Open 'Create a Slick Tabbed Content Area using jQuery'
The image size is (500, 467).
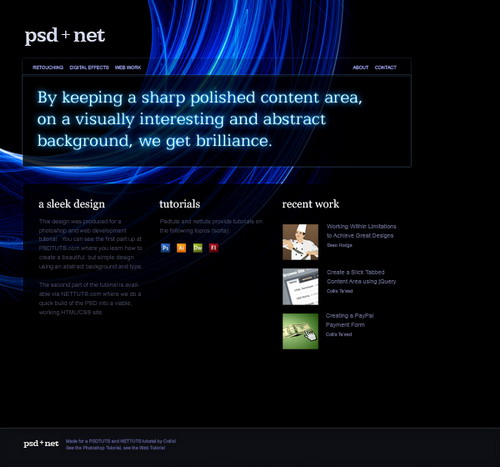tap(361, 277)
